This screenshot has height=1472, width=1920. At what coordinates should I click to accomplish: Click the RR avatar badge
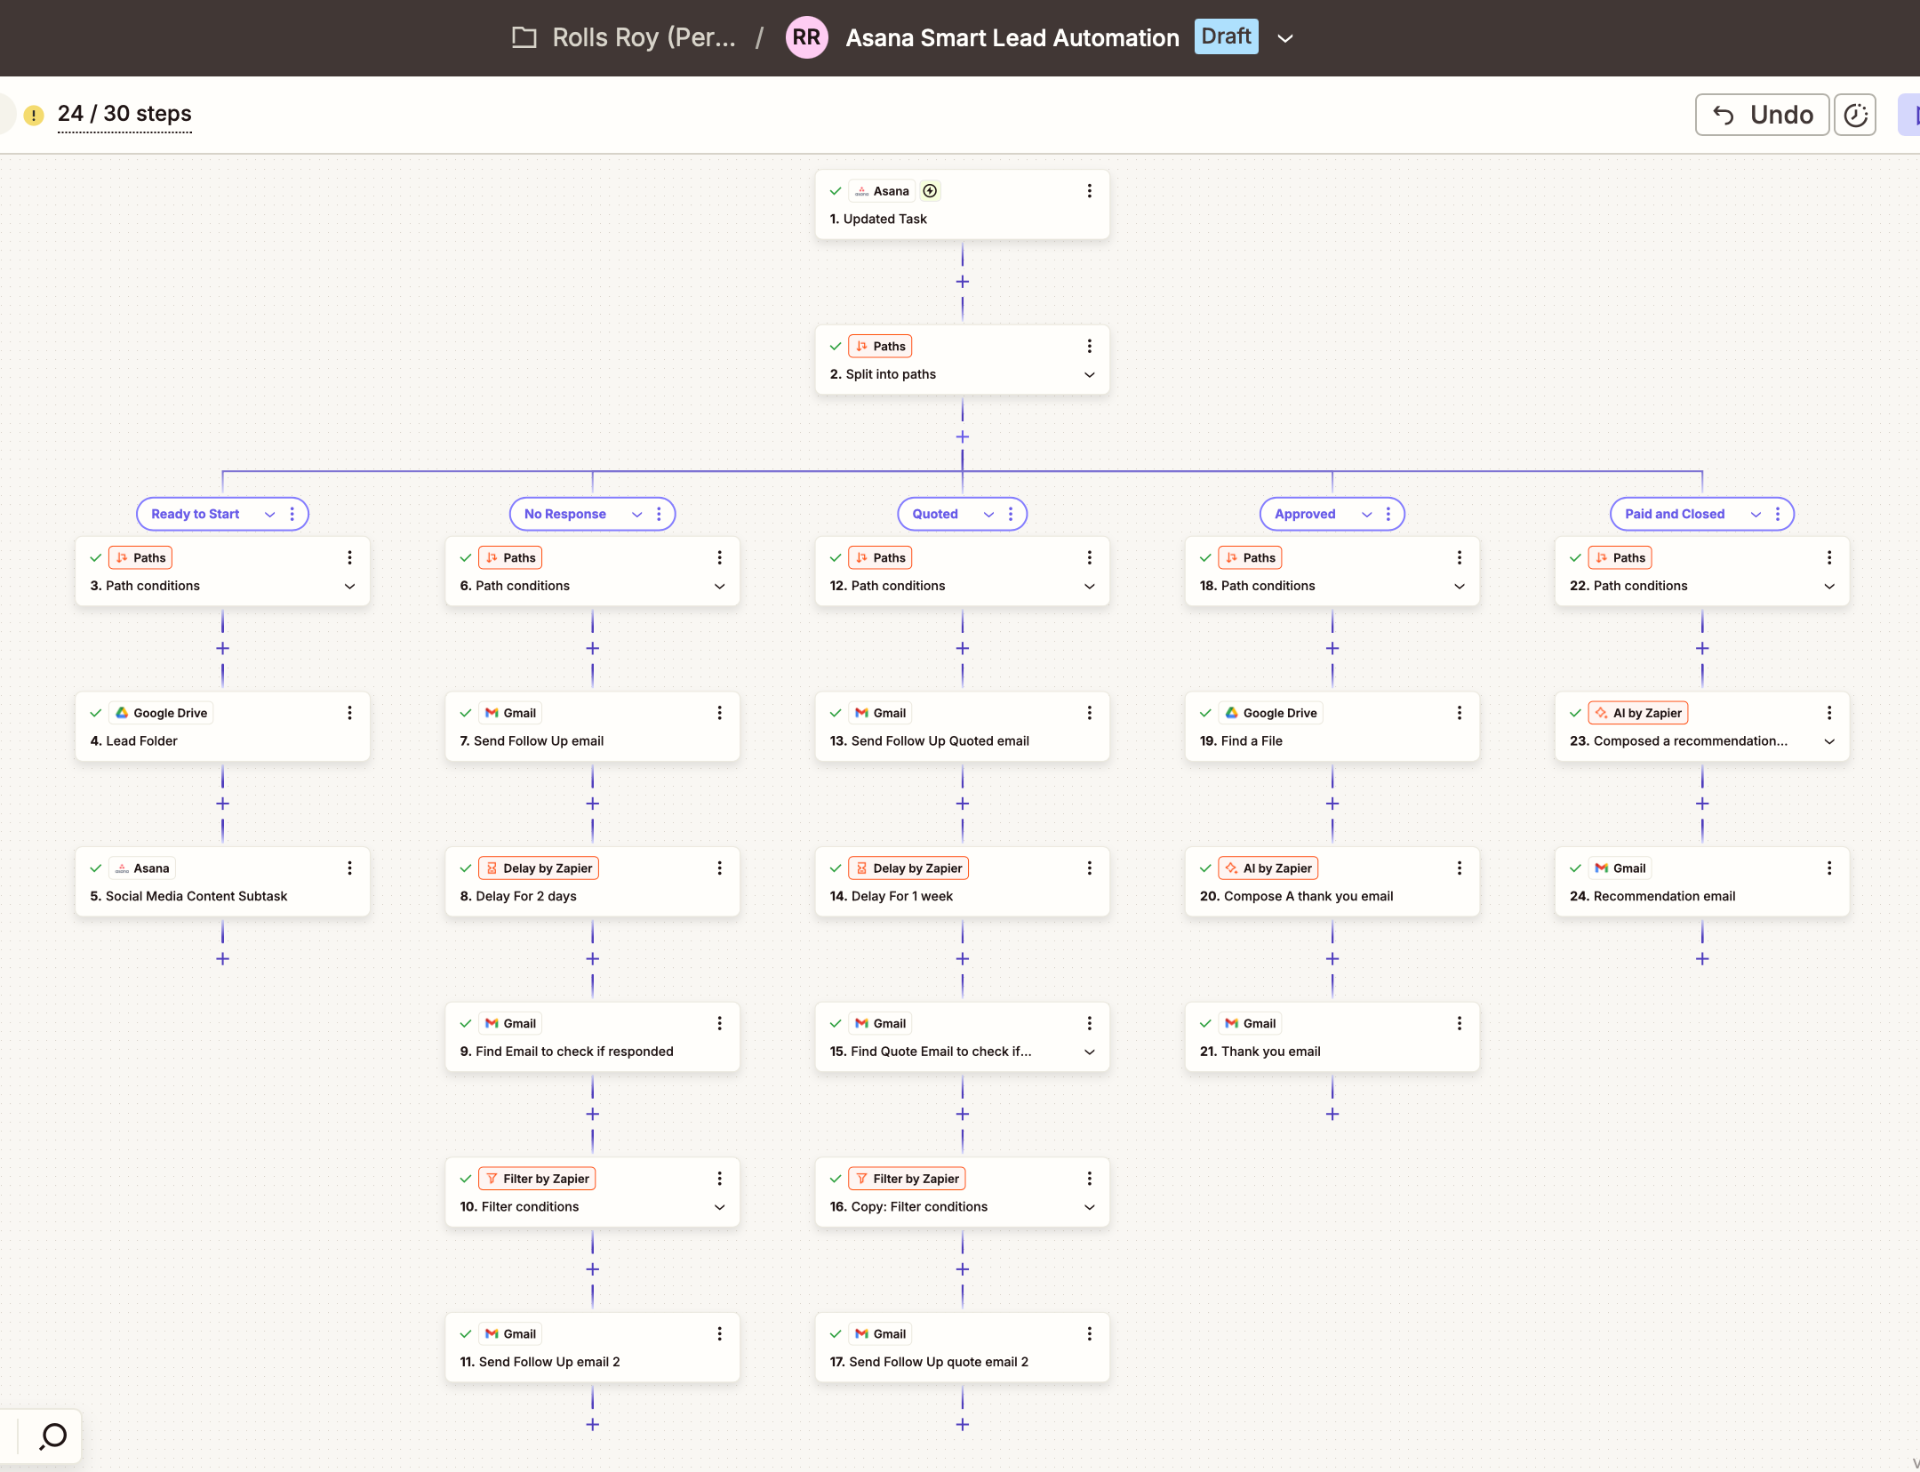coord(806,38)
